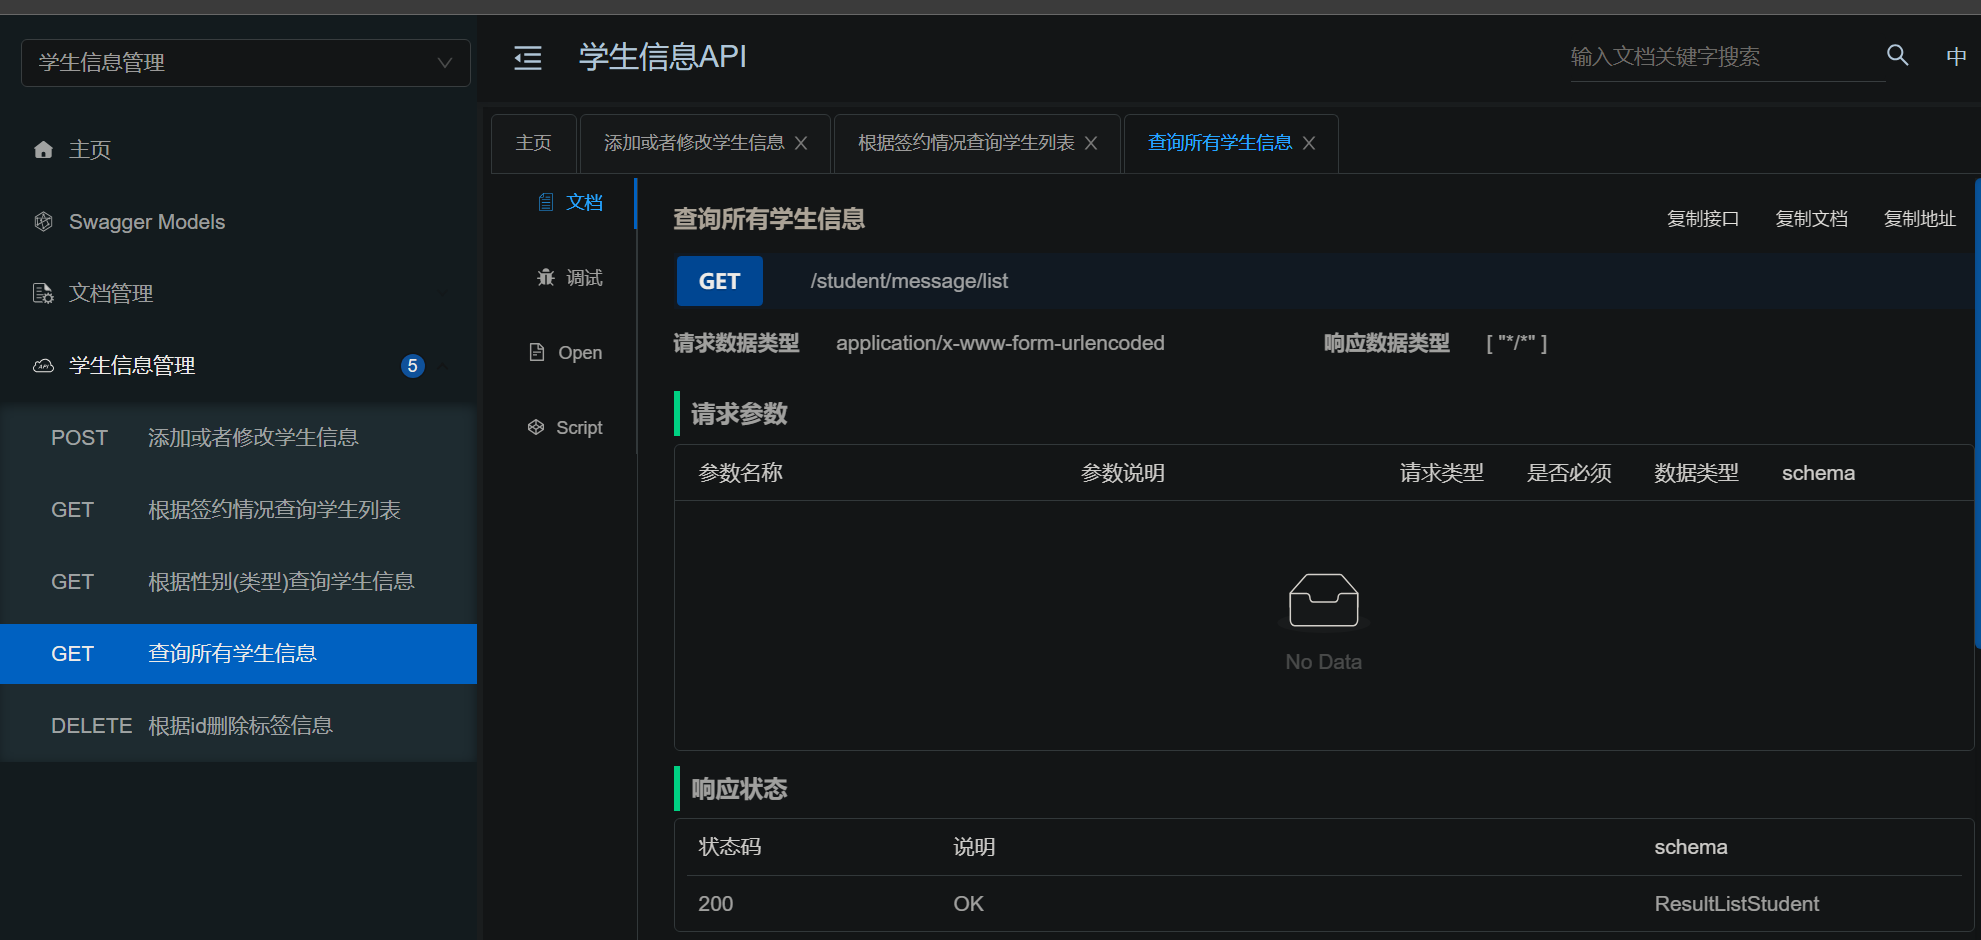The height and width of the screenshot is (940, 1981).
Task: Collapse the 学生信息管理 API group
Action: click(x=238, y=366)
